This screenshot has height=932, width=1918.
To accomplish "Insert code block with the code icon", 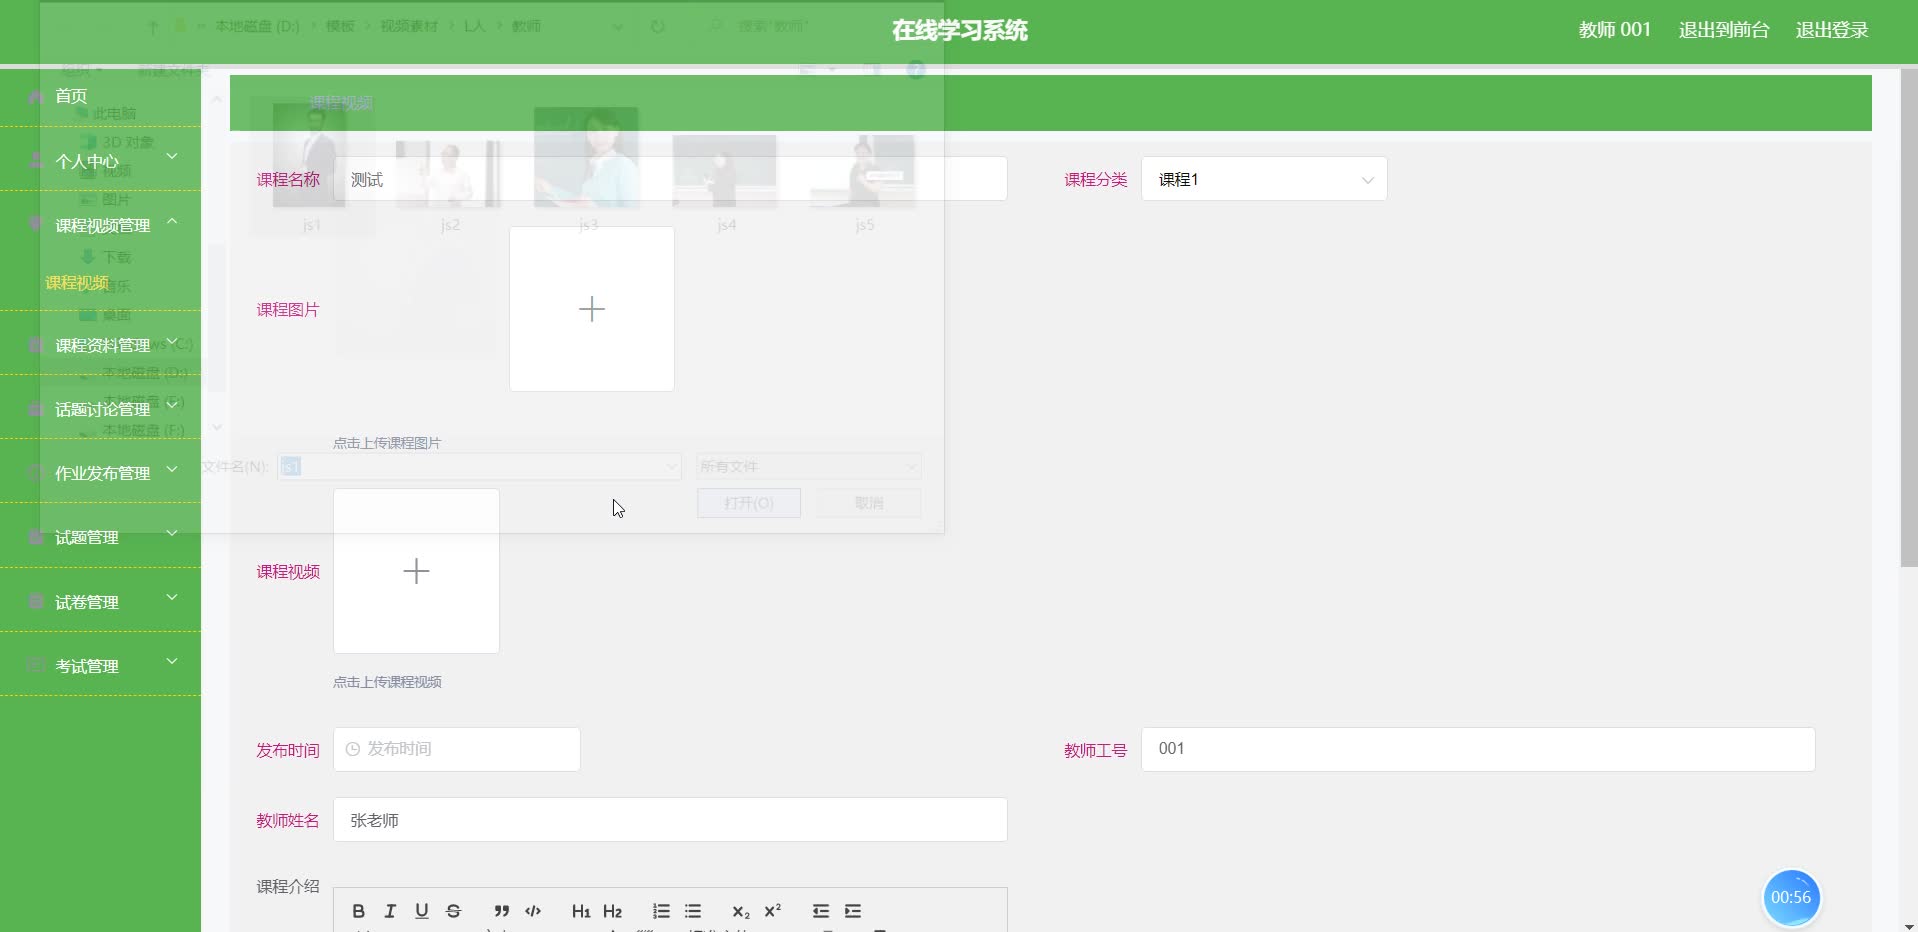I will 533,911.
